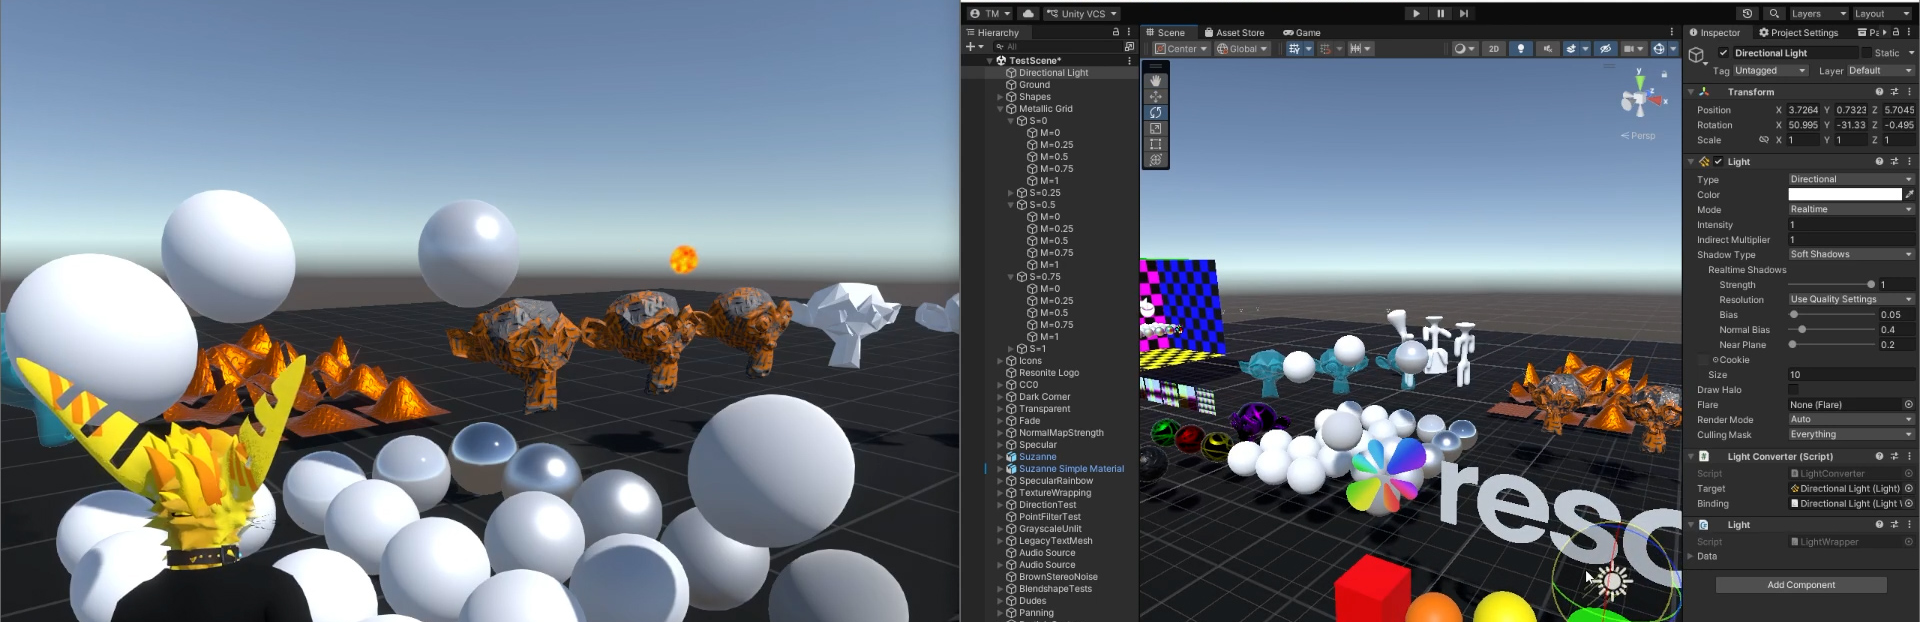The height and width of the screenshot is (622, 1920).
Task: Open the Unity VCS dropdown
Action: pyautogui.click(x=1082, y=13)
